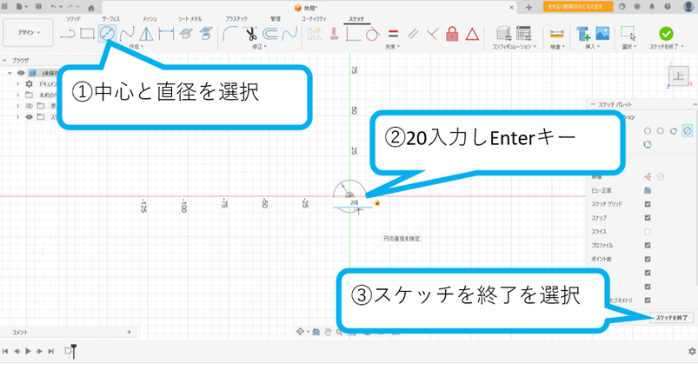Toggle the Projected Geometry checkbox
Viewport: 698px width, 365px height.
click(x=647, y=300)
